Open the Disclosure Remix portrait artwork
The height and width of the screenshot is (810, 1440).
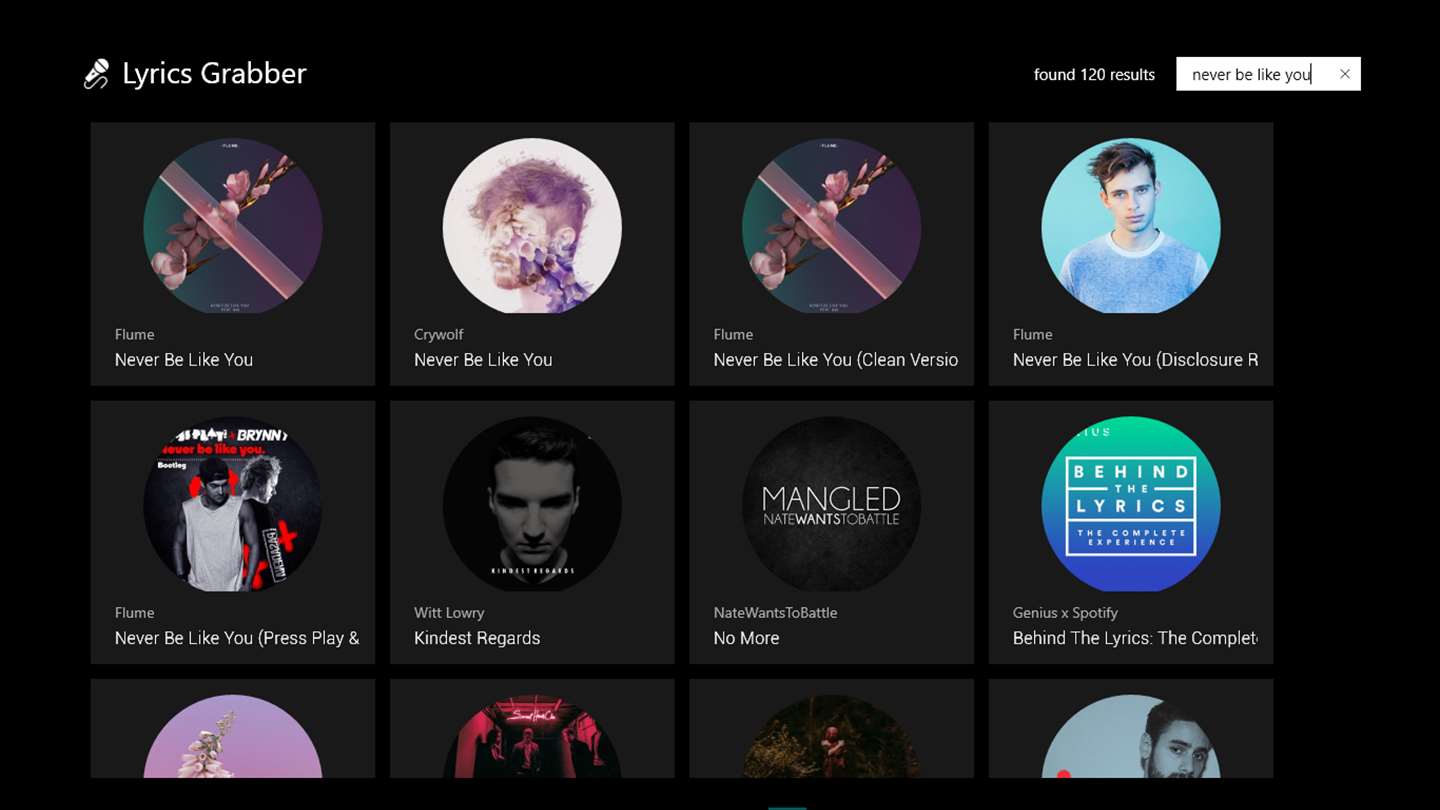(1131, 226)
